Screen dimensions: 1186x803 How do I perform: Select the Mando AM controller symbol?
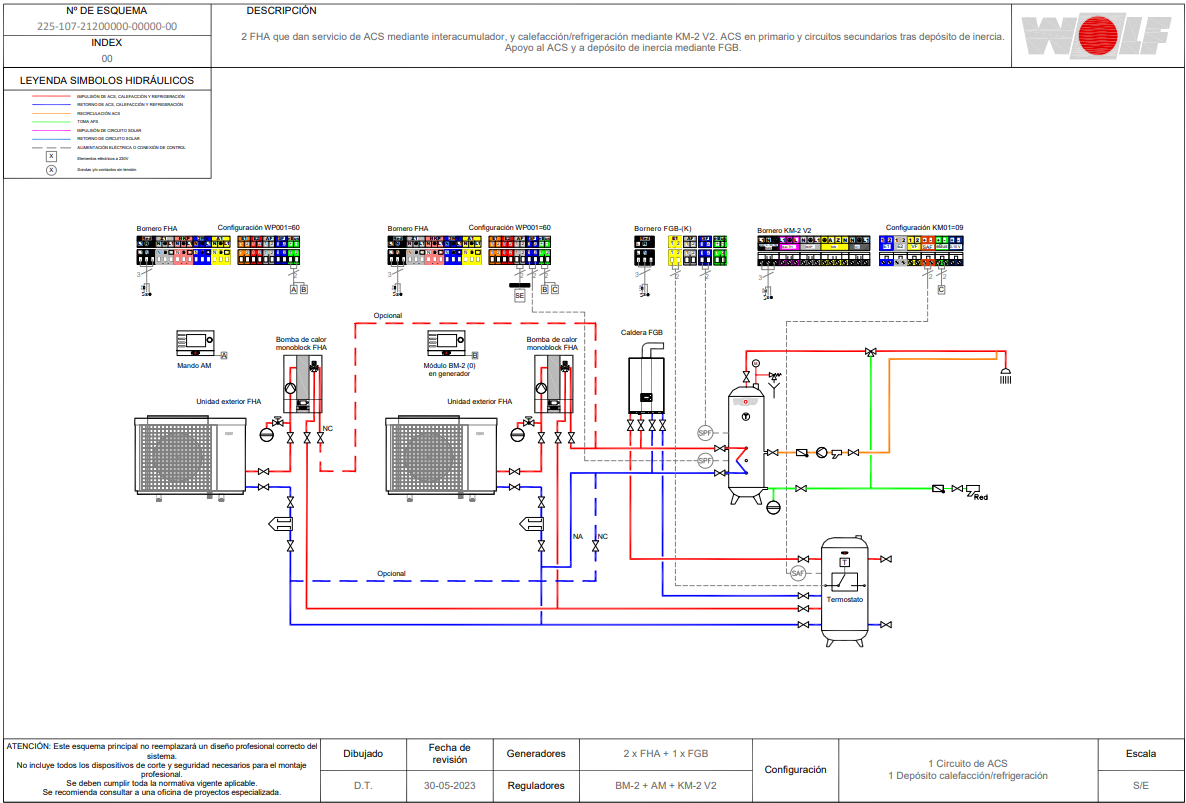pos(196,343)
